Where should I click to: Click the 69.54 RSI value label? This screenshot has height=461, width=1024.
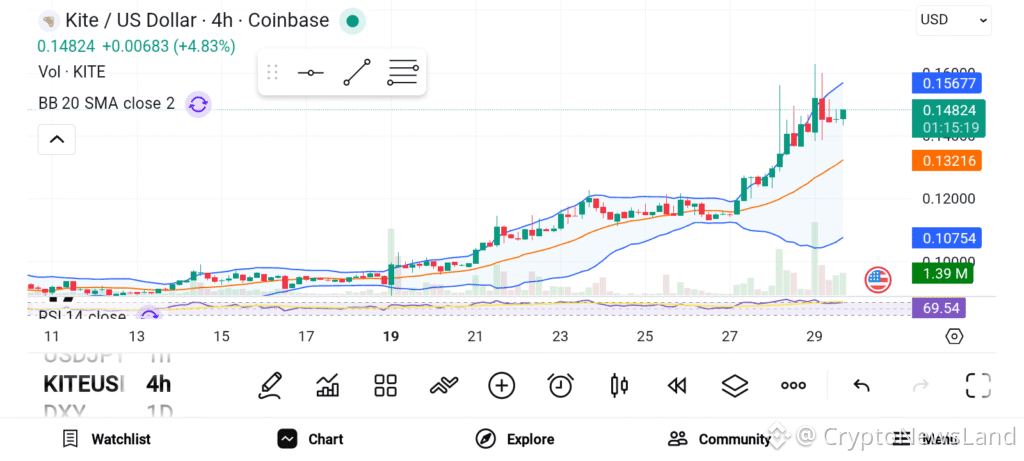940,308
